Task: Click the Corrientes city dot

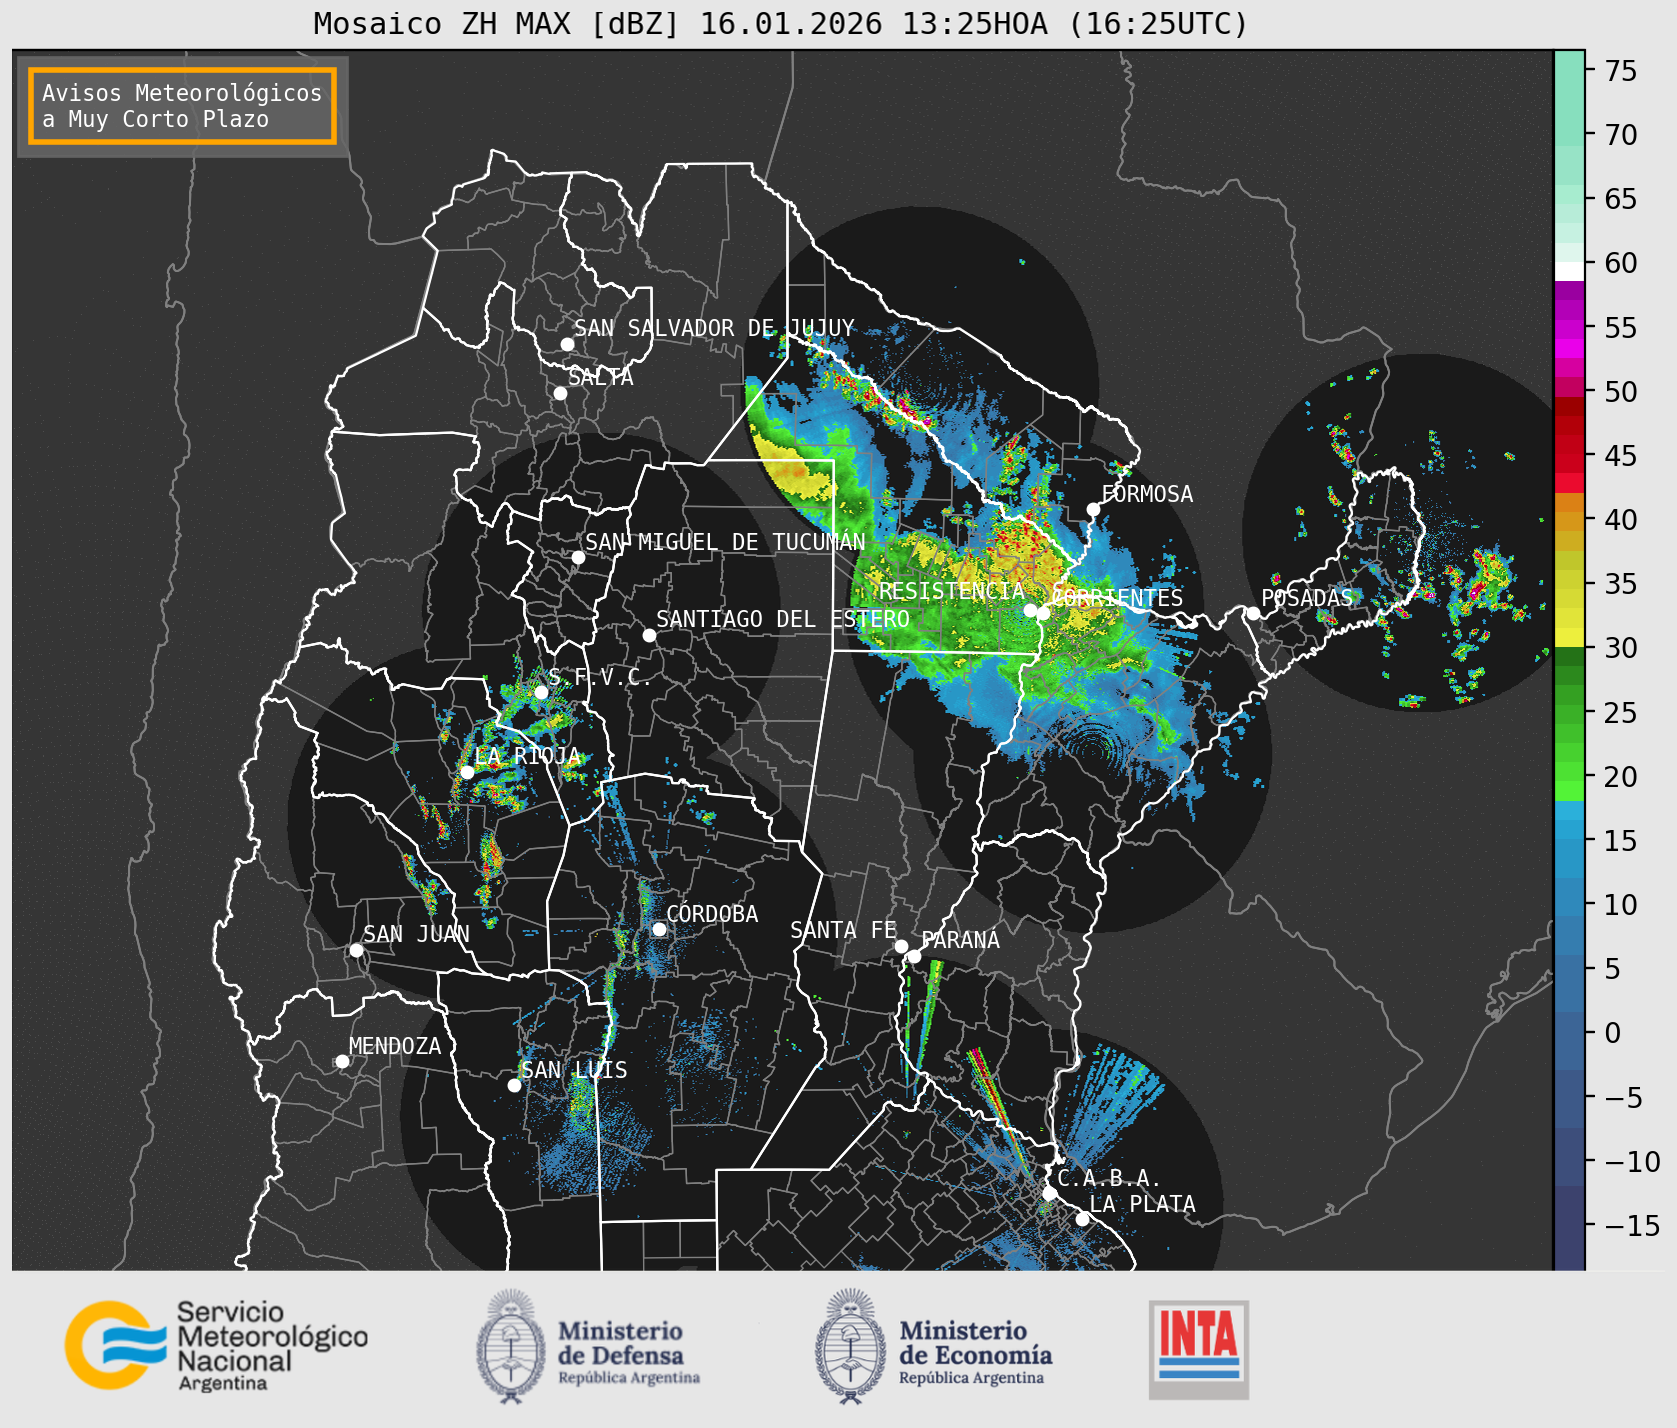Action: pos(1043,613)
